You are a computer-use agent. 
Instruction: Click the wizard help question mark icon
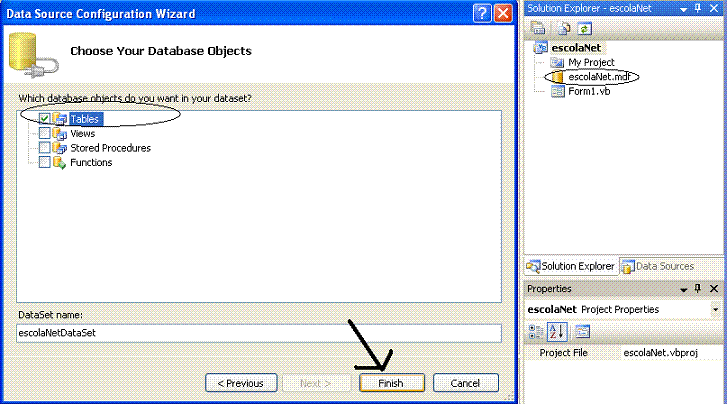pos(482,13)
